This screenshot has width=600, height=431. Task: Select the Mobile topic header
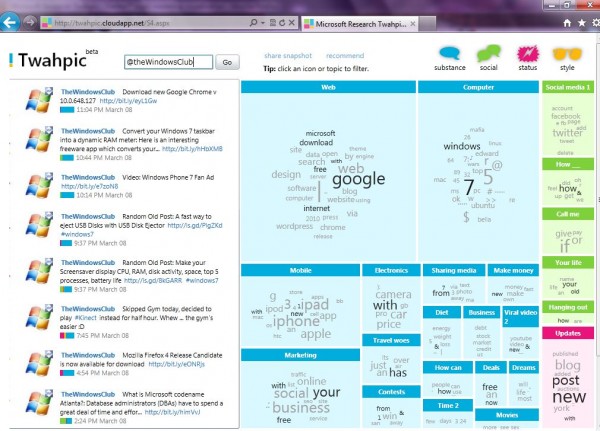point(300,270)
